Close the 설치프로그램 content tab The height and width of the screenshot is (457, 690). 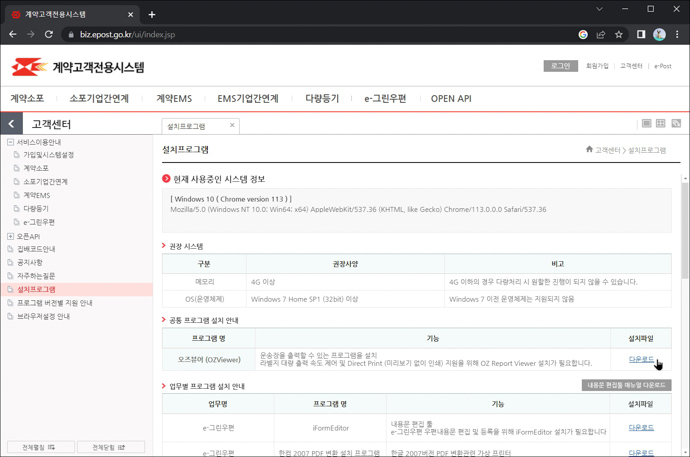pyautogui.click(x=232, y=125)
